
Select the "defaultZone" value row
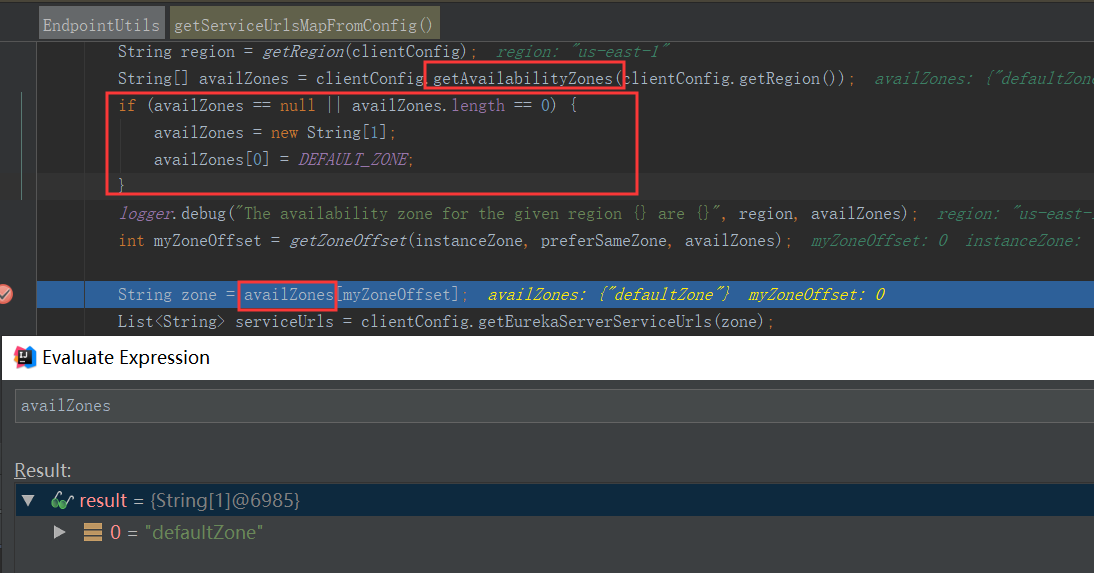click(x=555, y=533)
